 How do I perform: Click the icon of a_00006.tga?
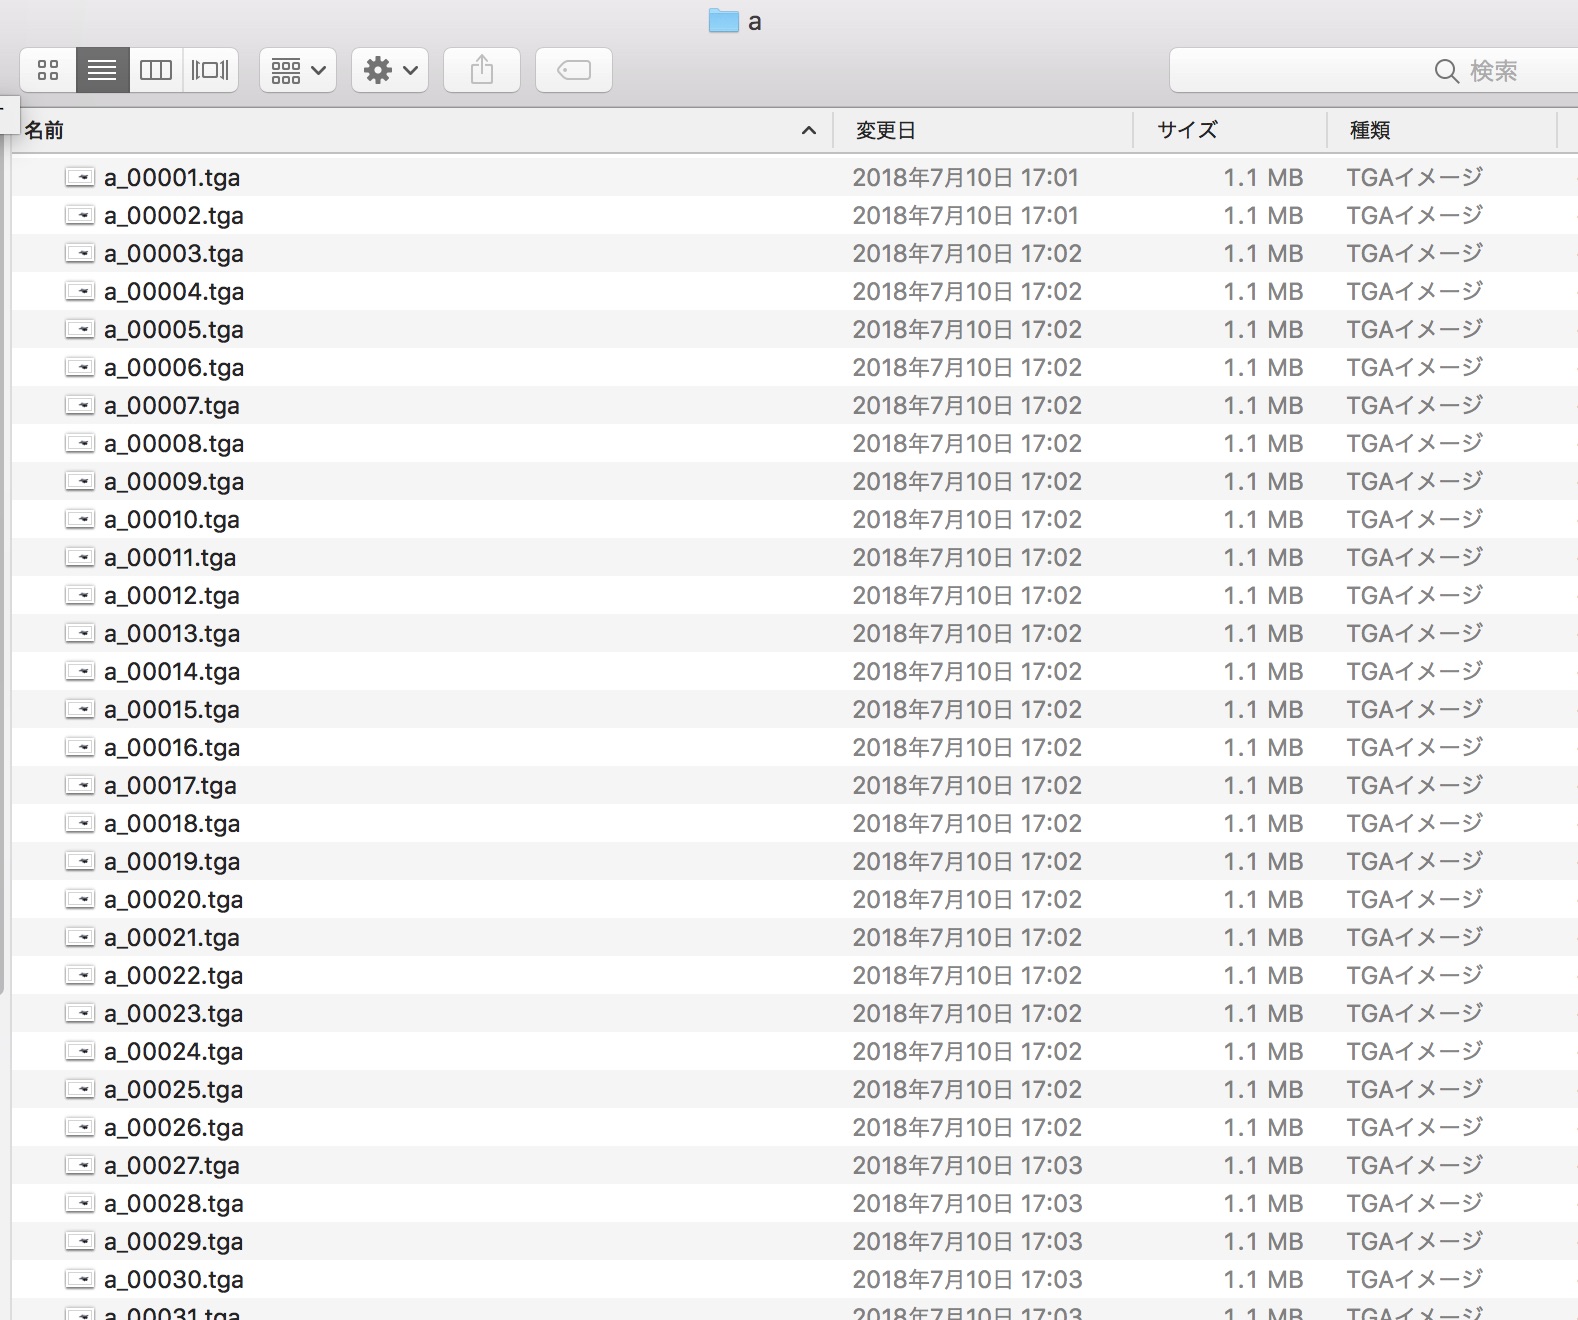[80, 367]
